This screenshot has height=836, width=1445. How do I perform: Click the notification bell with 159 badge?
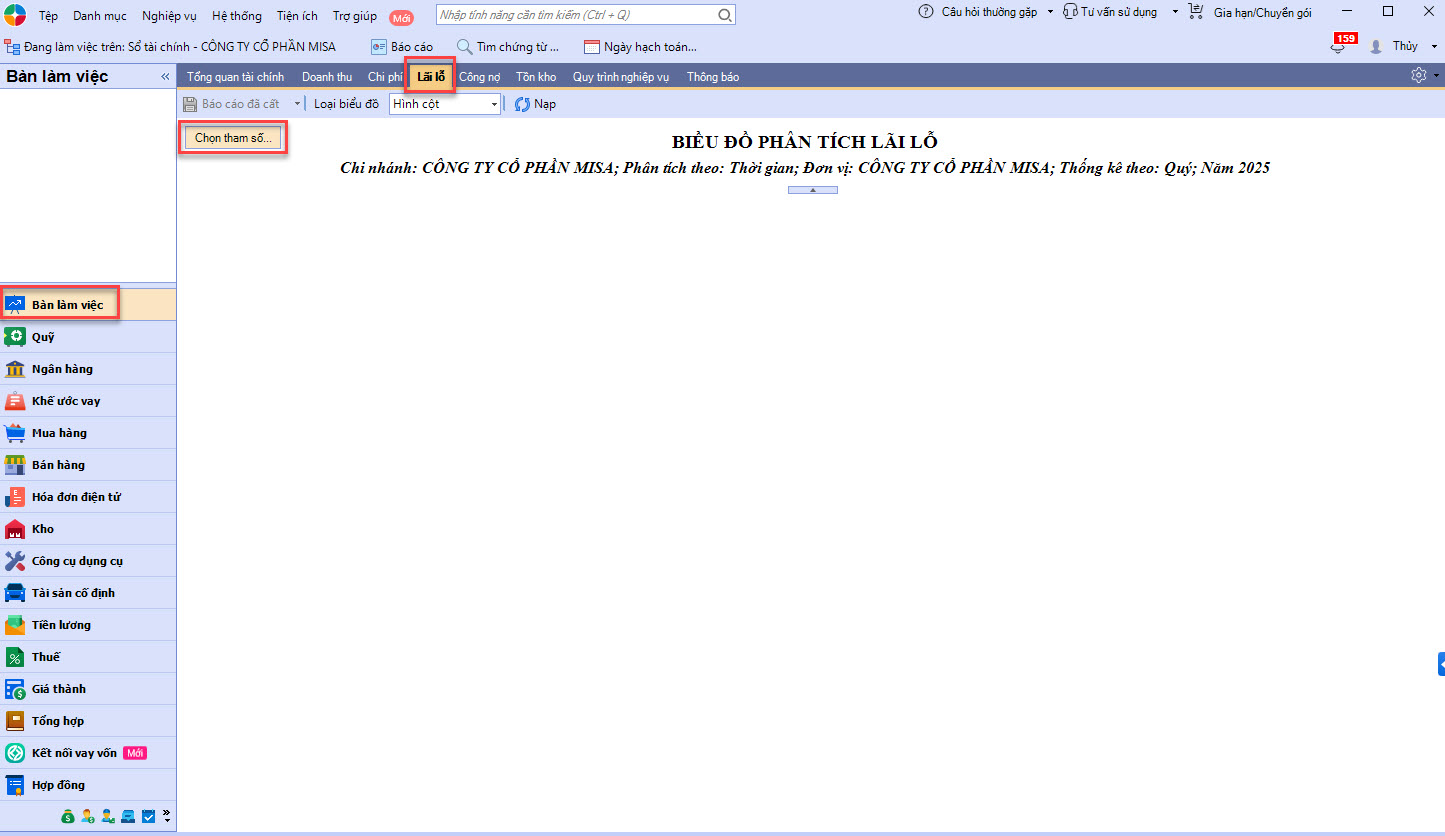(x=1338, y=47)
